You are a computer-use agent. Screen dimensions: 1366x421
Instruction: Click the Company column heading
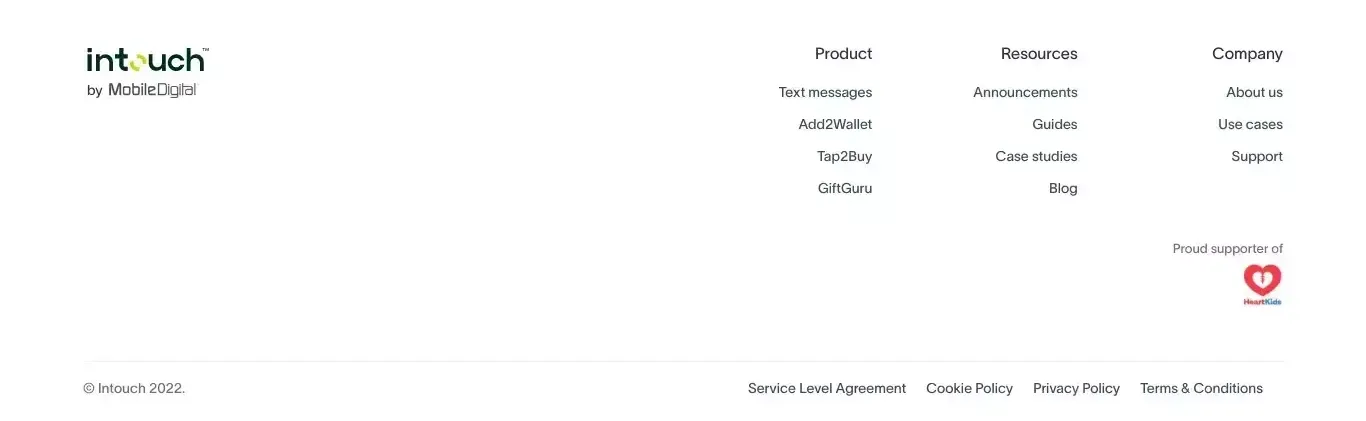tap(1247, 54)
